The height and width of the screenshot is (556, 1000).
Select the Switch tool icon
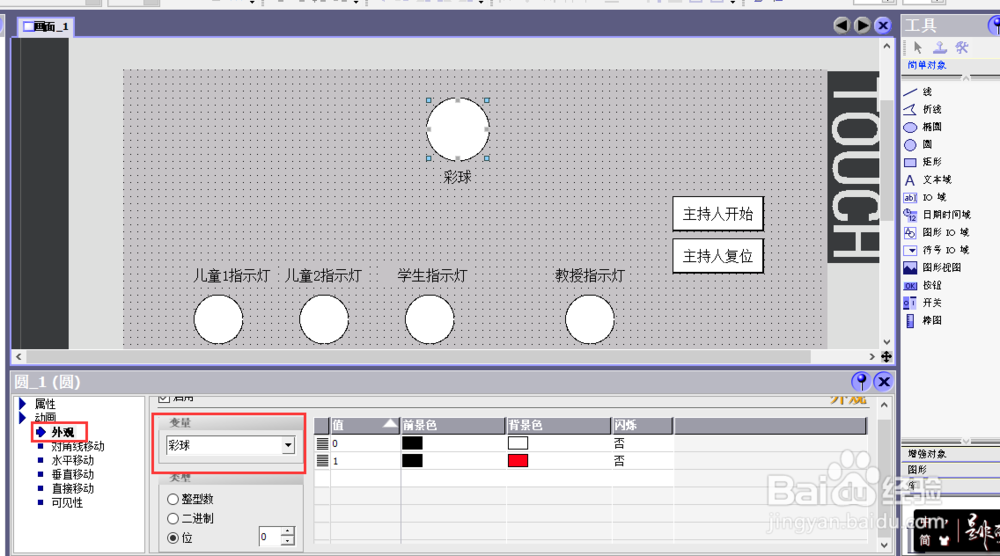910,303
